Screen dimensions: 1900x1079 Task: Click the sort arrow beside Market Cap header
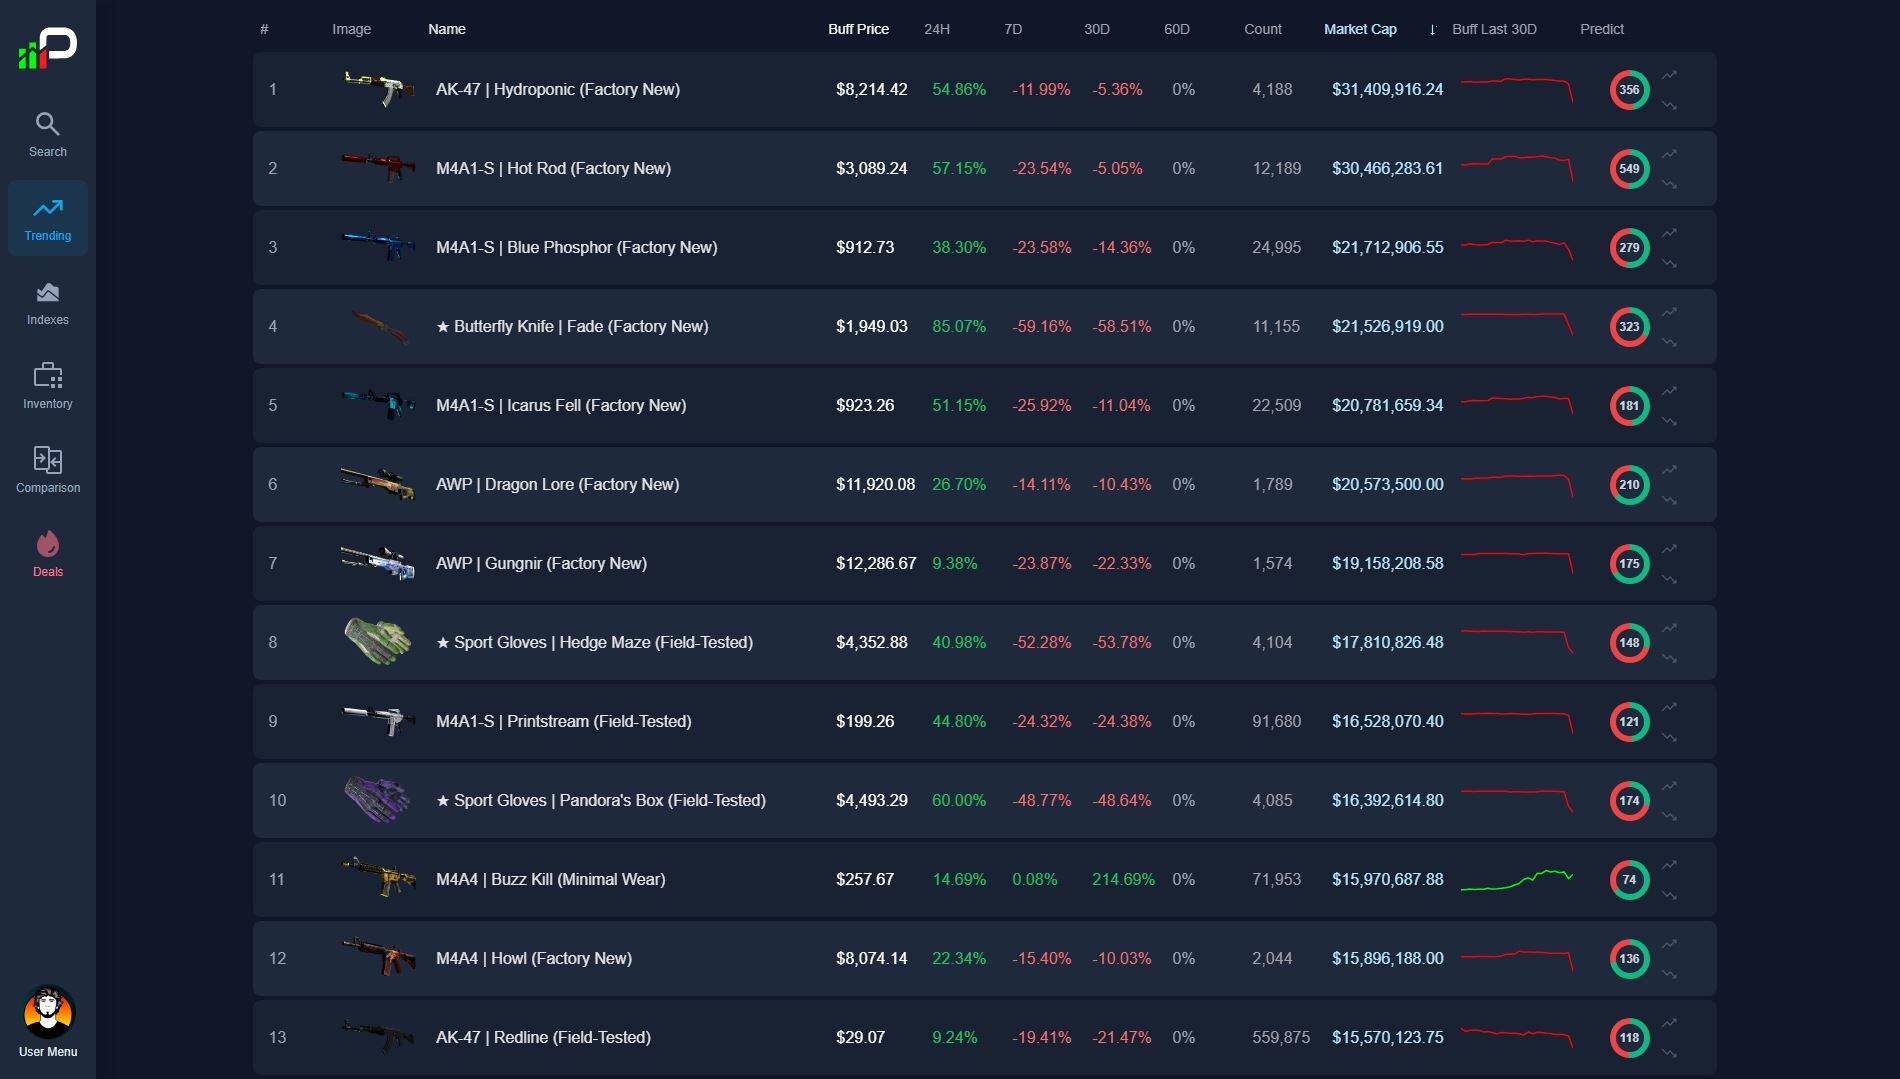1432,29
